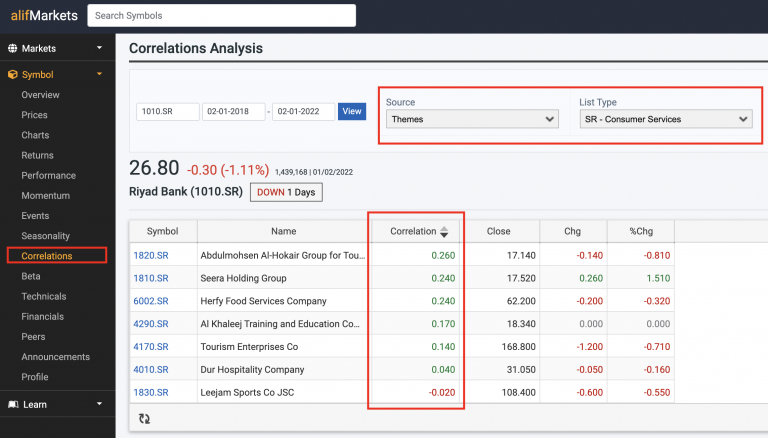768x438 pixels.
Task: Click the Symbol cube icon in sidebar
Action: coord(12,74)
